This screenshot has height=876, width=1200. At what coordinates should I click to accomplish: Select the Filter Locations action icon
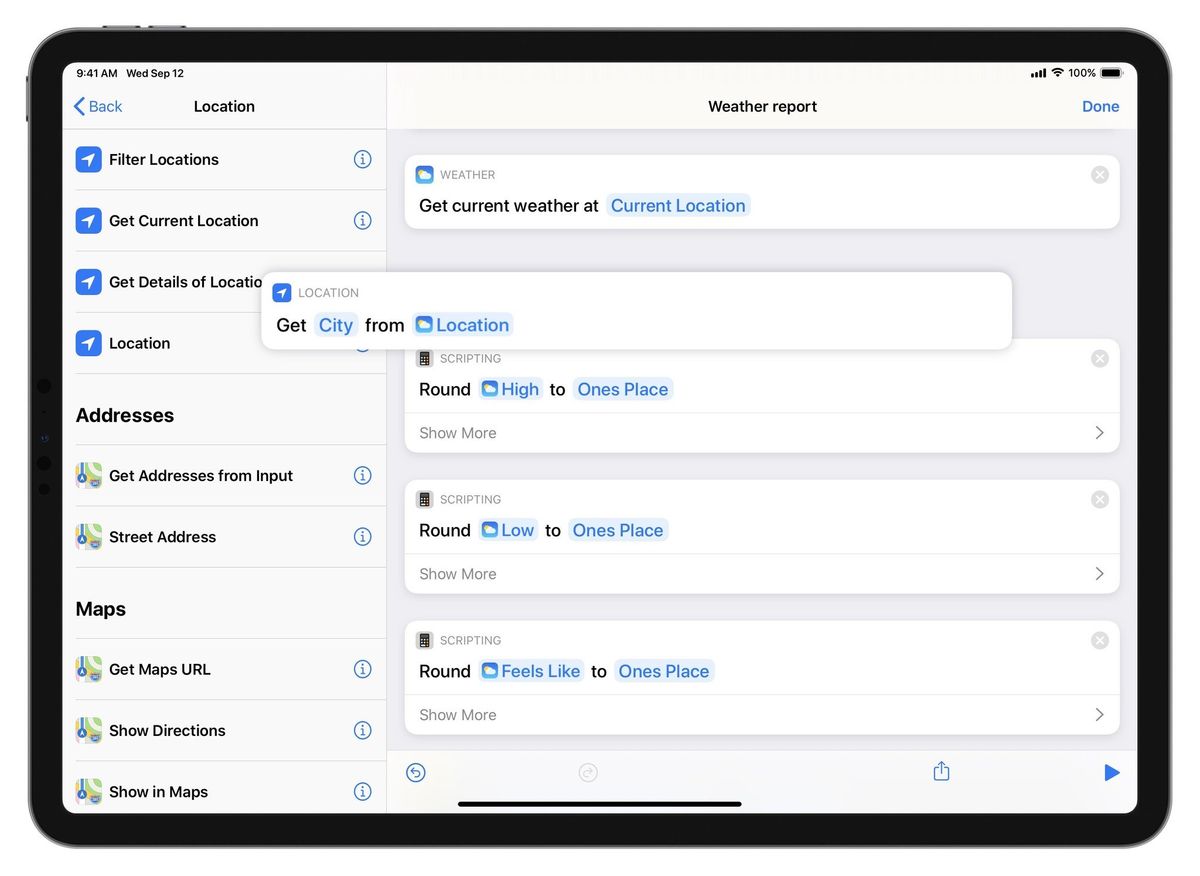tap(88, 159)
